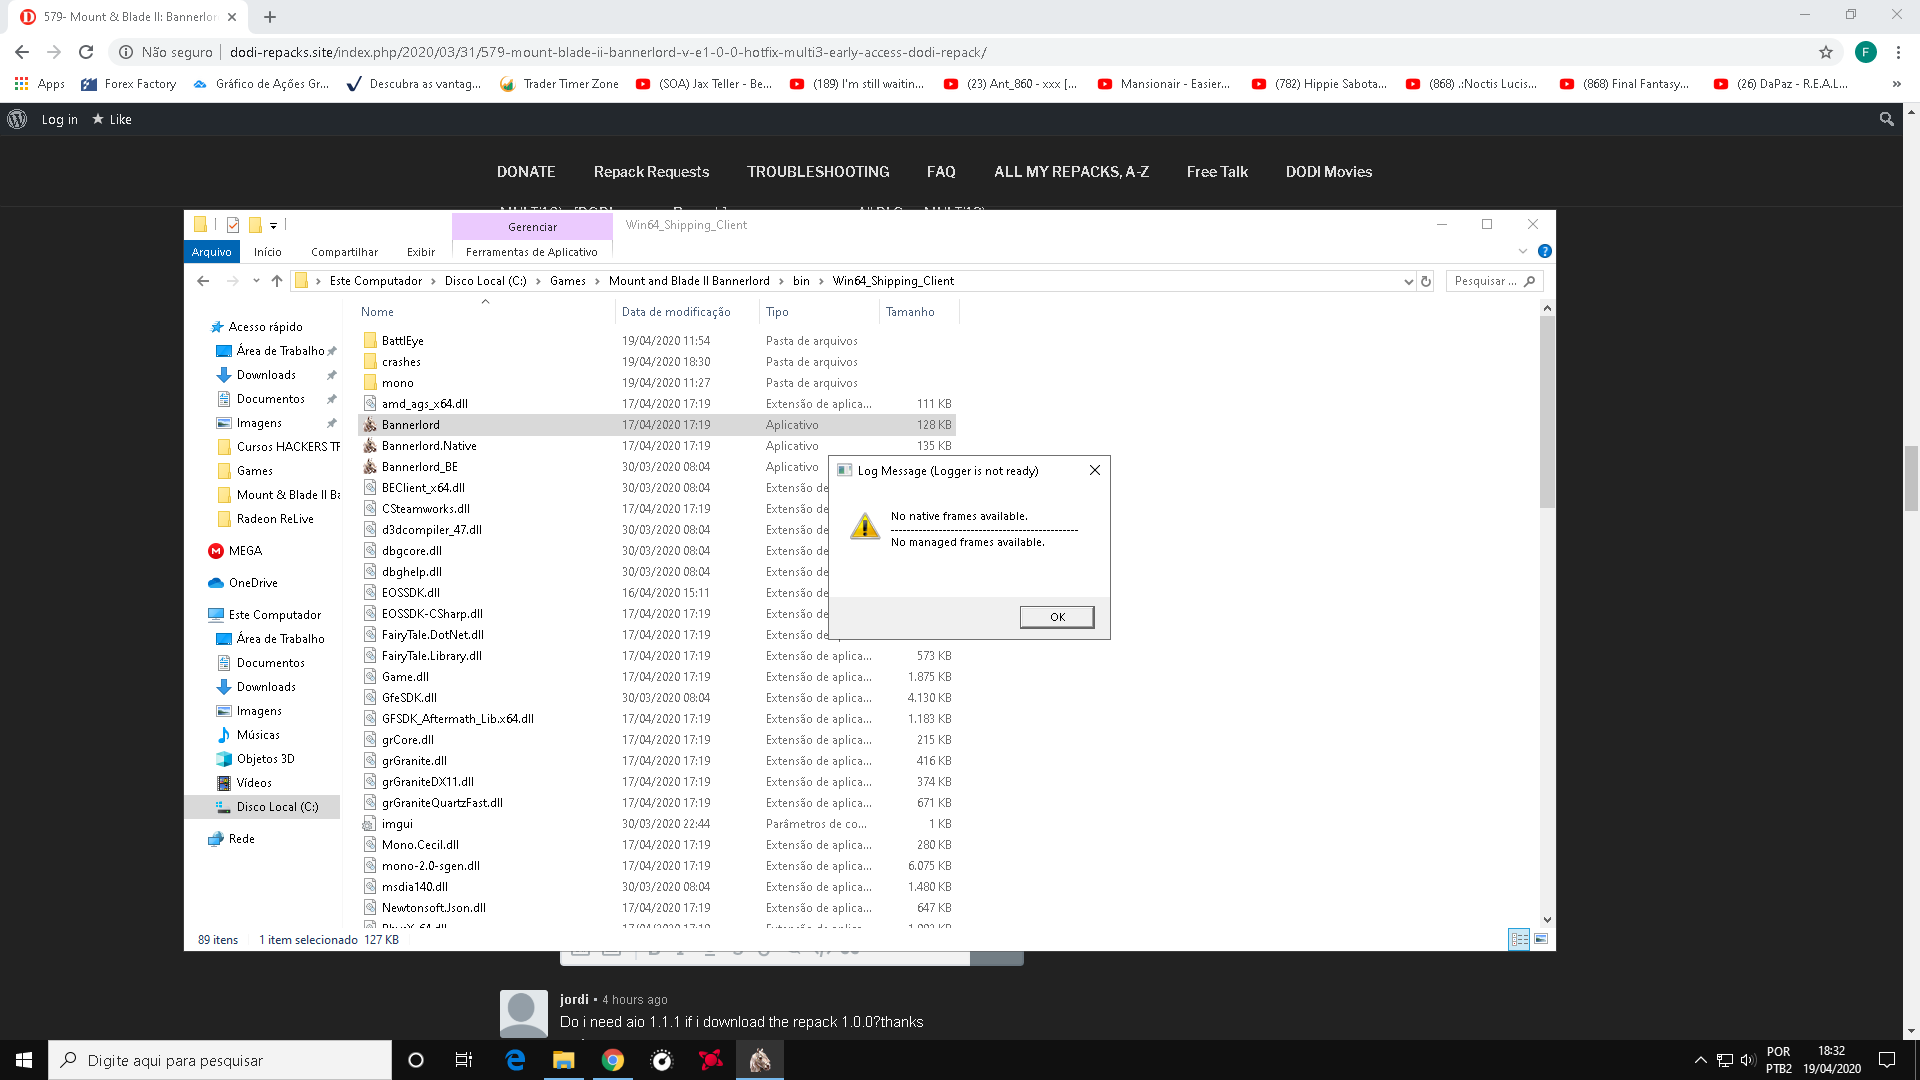Open the DONATE page link
The image size is (1920, 1080).
pyautogui.click(x=526, y=172)
